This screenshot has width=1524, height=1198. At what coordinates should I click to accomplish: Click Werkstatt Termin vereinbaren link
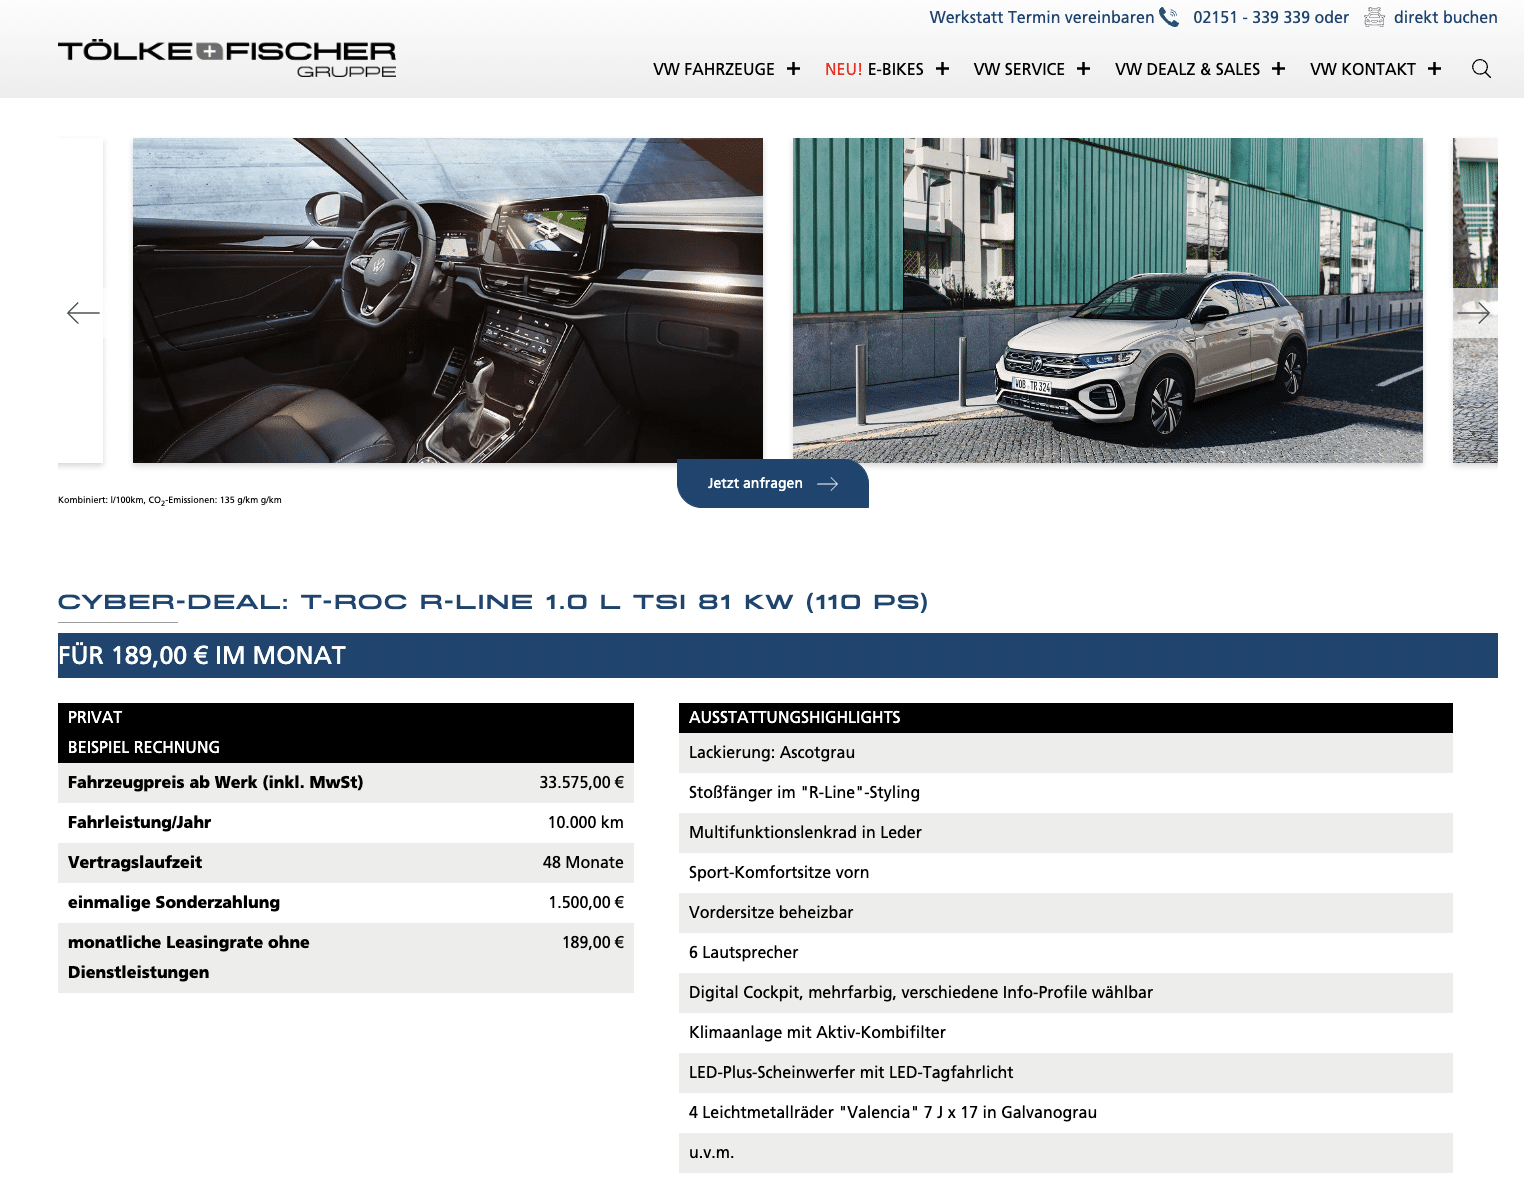[1042, 17]
